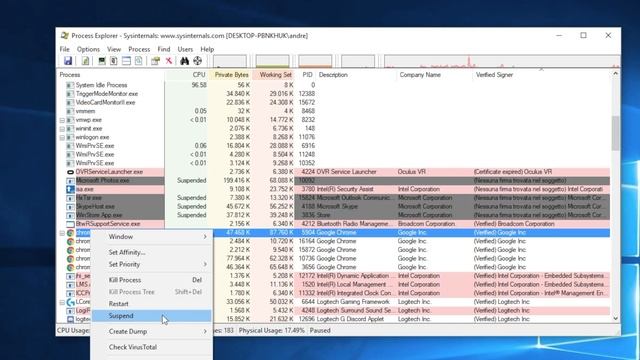Sort by the Description column header

click(356, 75)
